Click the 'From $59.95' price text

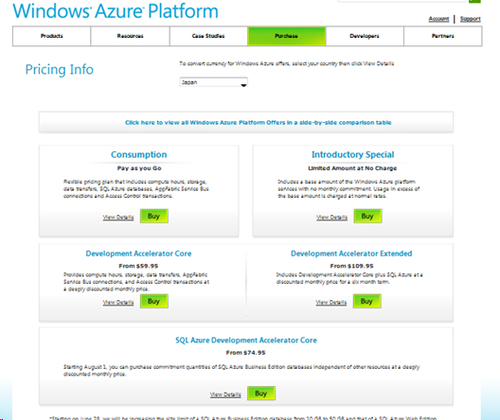point(138,266)
